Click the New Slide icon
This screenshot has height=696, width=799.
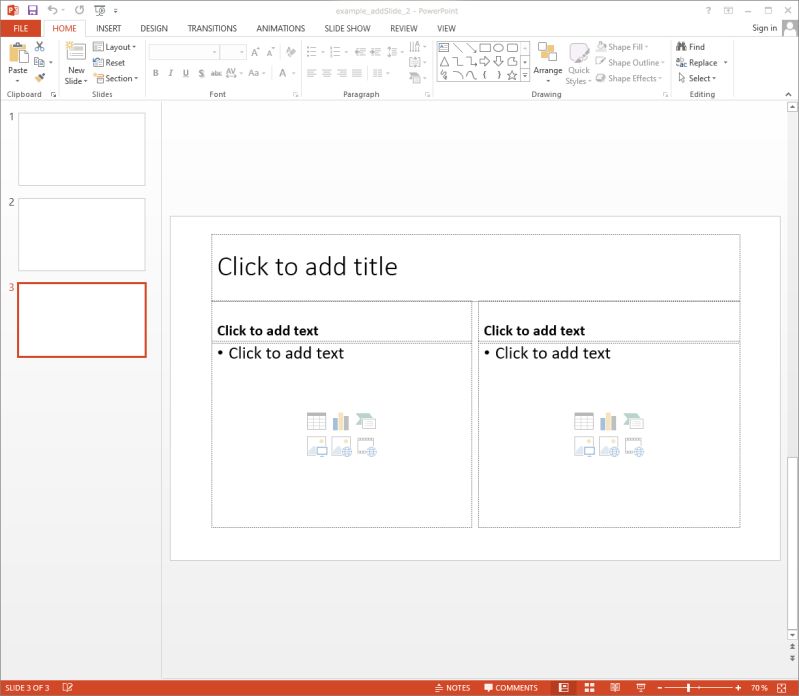(76, 52)
